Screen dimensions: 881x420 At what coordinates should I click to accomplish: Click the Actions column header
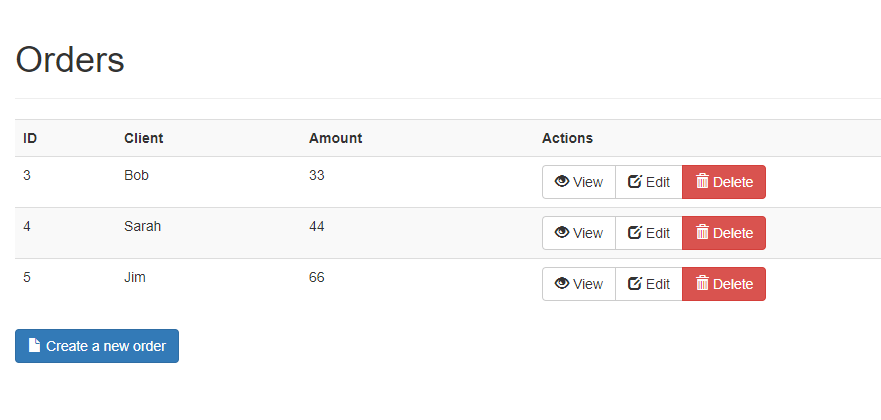(x=567, y=138)
